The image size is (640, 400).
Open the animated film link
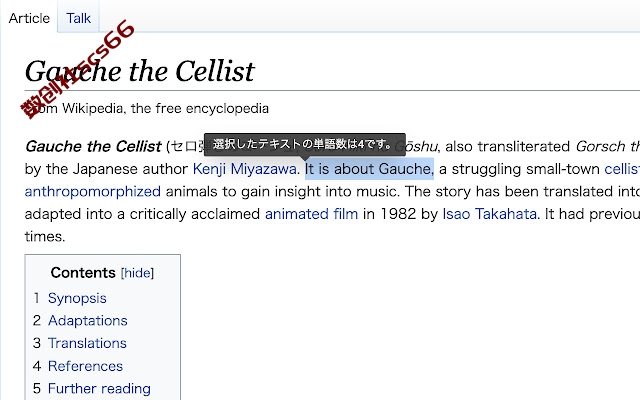click(311, 214)
